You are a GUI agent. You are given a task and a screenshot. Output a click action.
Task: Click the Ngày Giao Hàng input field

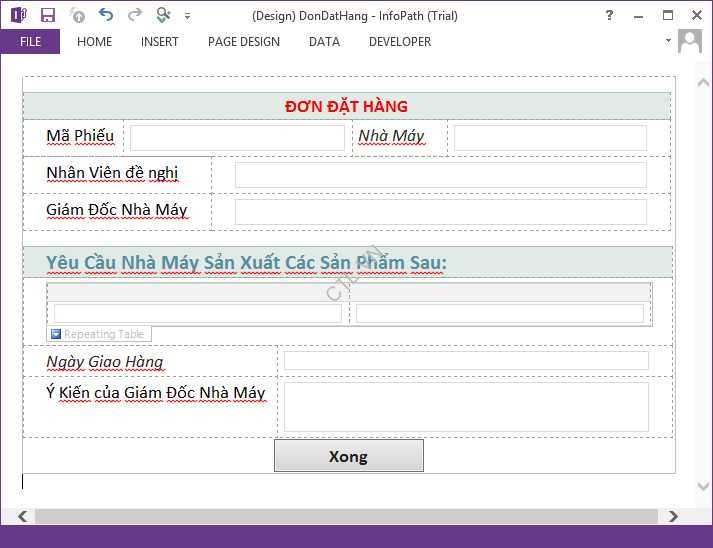pyautogui.click(x=466, y=361)
